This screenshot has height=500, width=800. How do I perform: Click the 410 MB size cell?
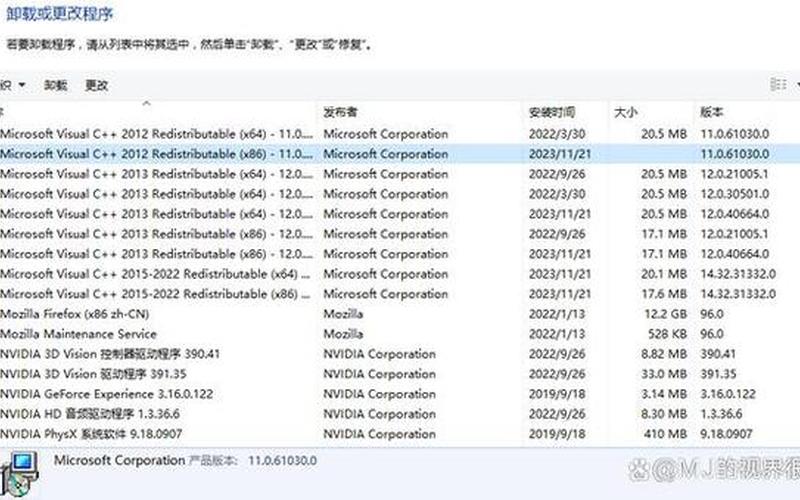pos(665,434)
